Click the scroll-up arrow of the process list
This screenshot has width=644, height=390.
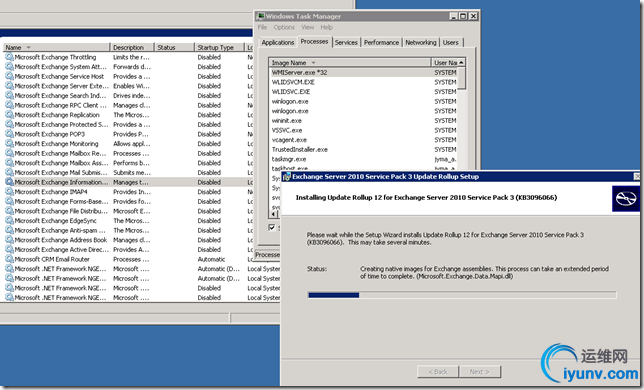point(462,62)
